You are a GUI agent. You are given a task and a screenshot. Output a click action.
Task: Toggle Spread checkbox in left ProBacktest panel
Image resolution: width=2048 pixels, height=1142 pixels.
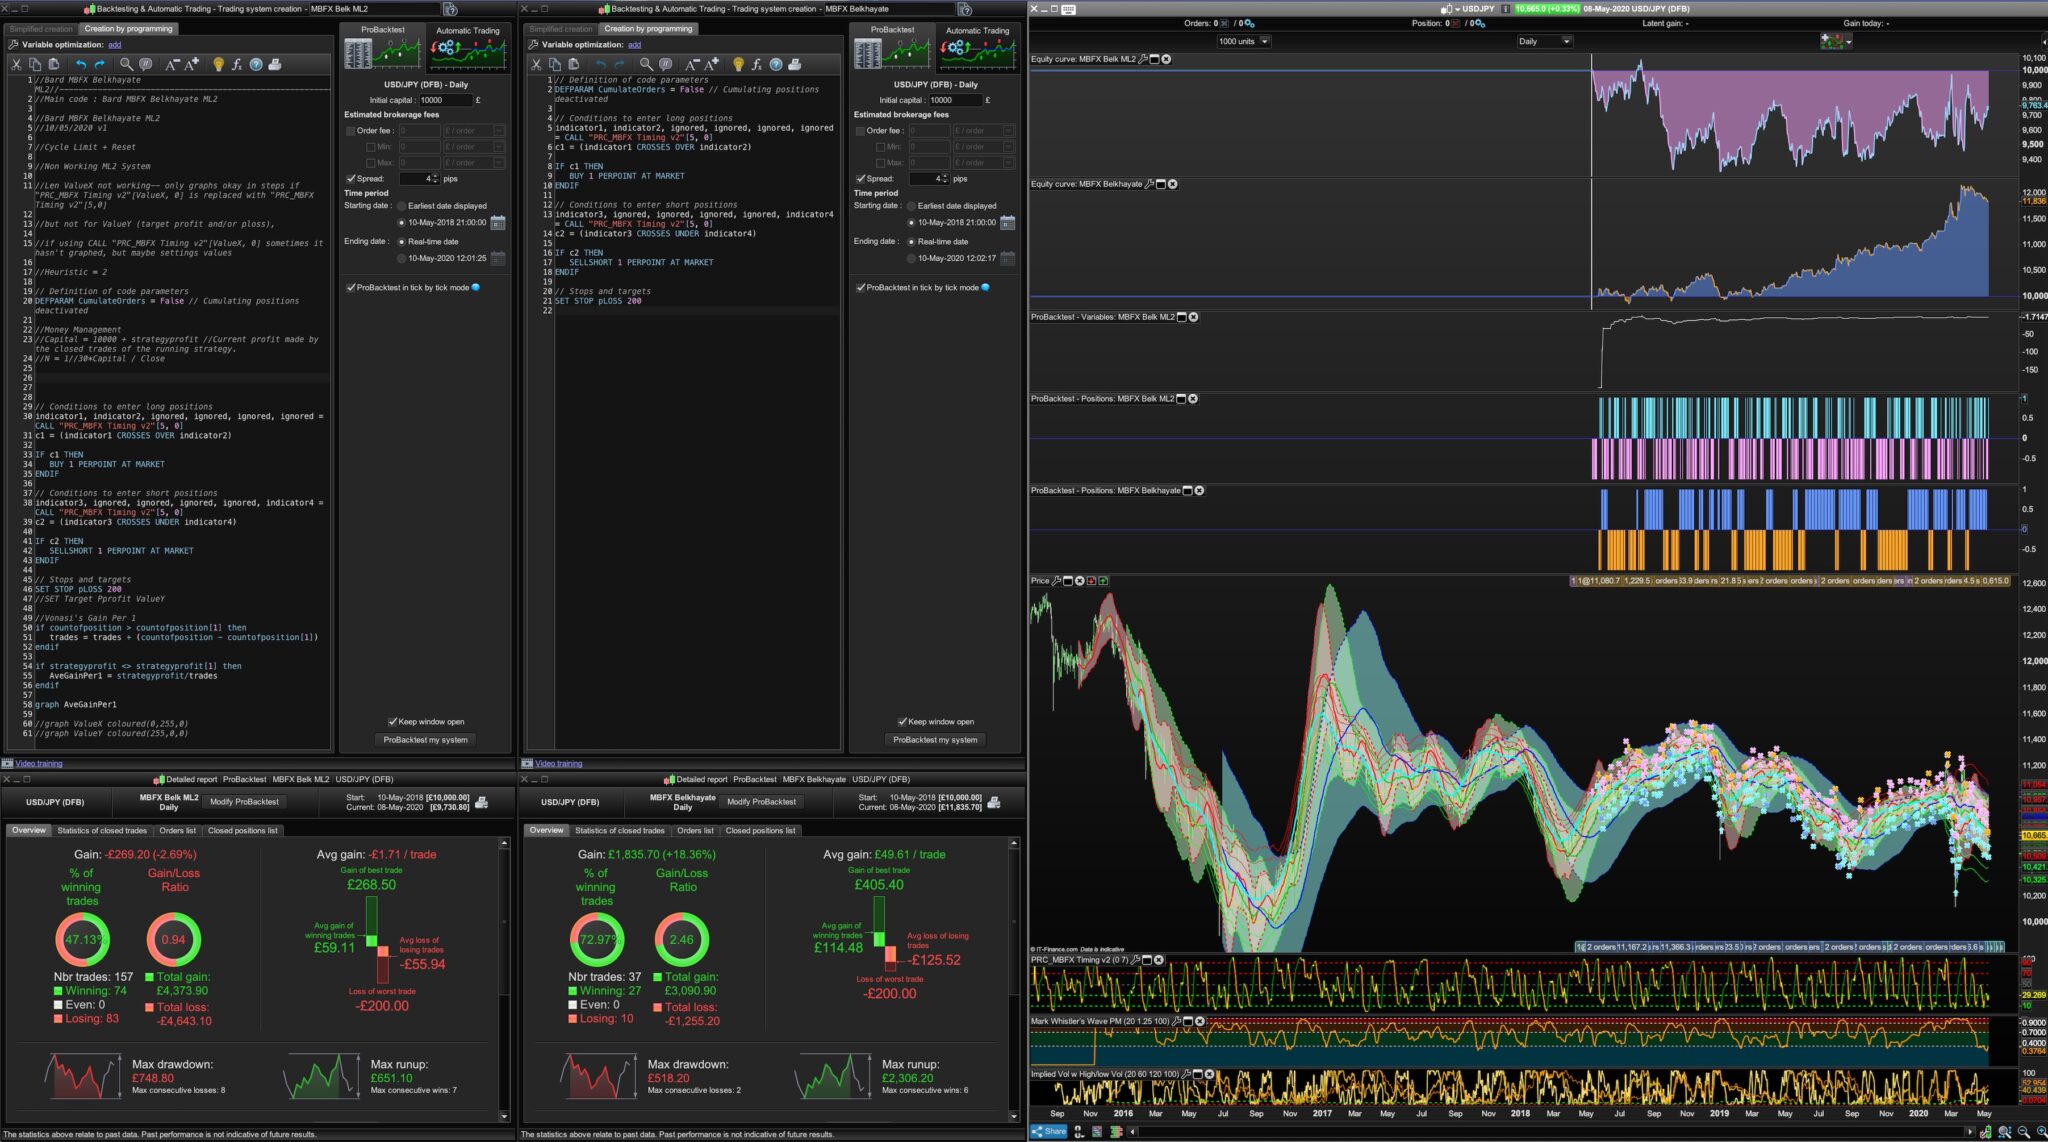click(x=351, y=179)
